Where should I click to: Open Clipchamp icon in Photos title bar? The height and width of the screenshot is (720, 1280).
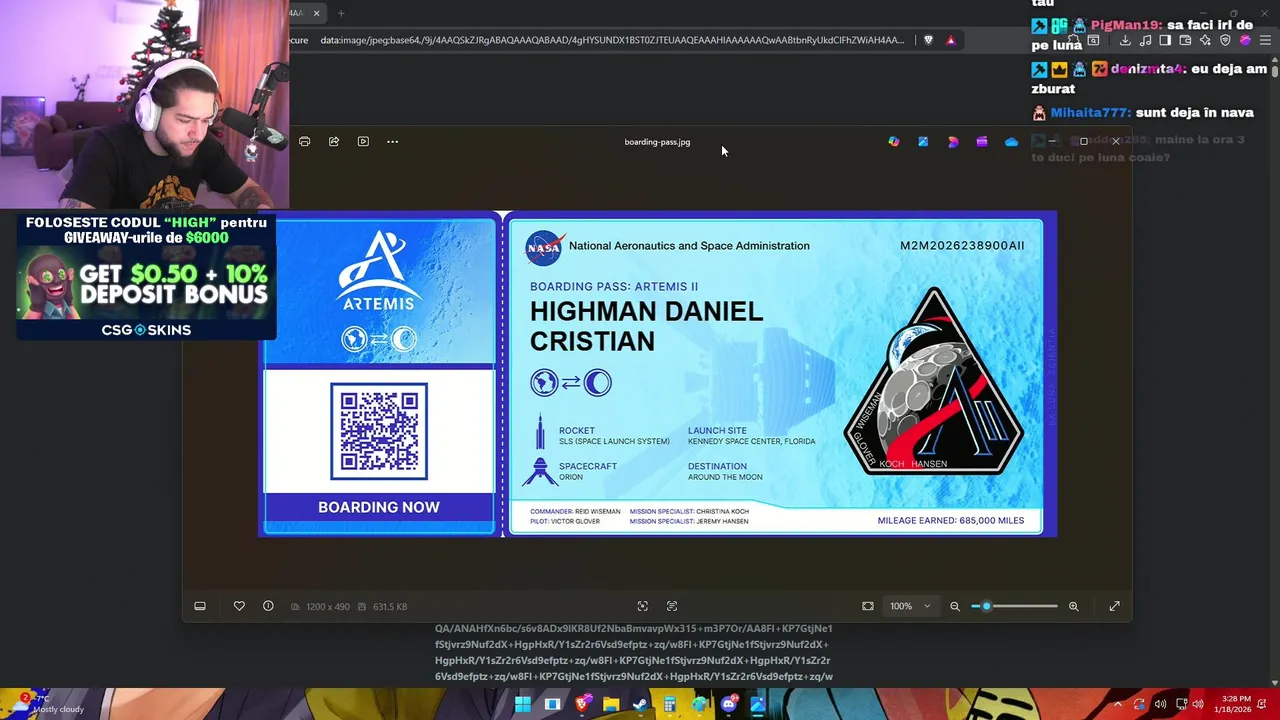pyautogui.click(x=981, y=142)
